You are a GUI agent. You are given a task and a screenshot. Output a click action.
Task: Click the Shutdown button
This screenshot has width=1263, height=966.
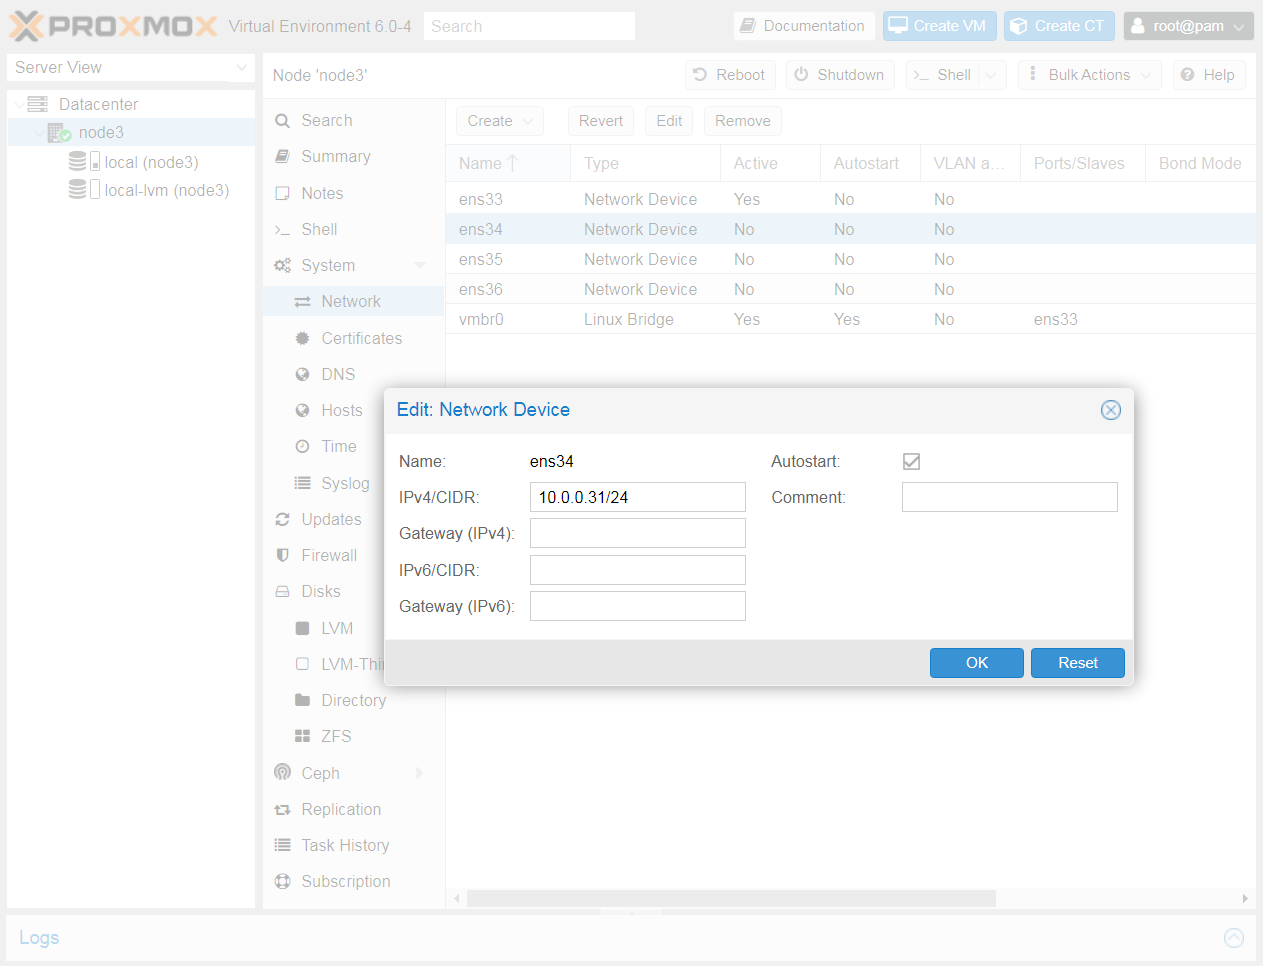click(x=840, y=75)
